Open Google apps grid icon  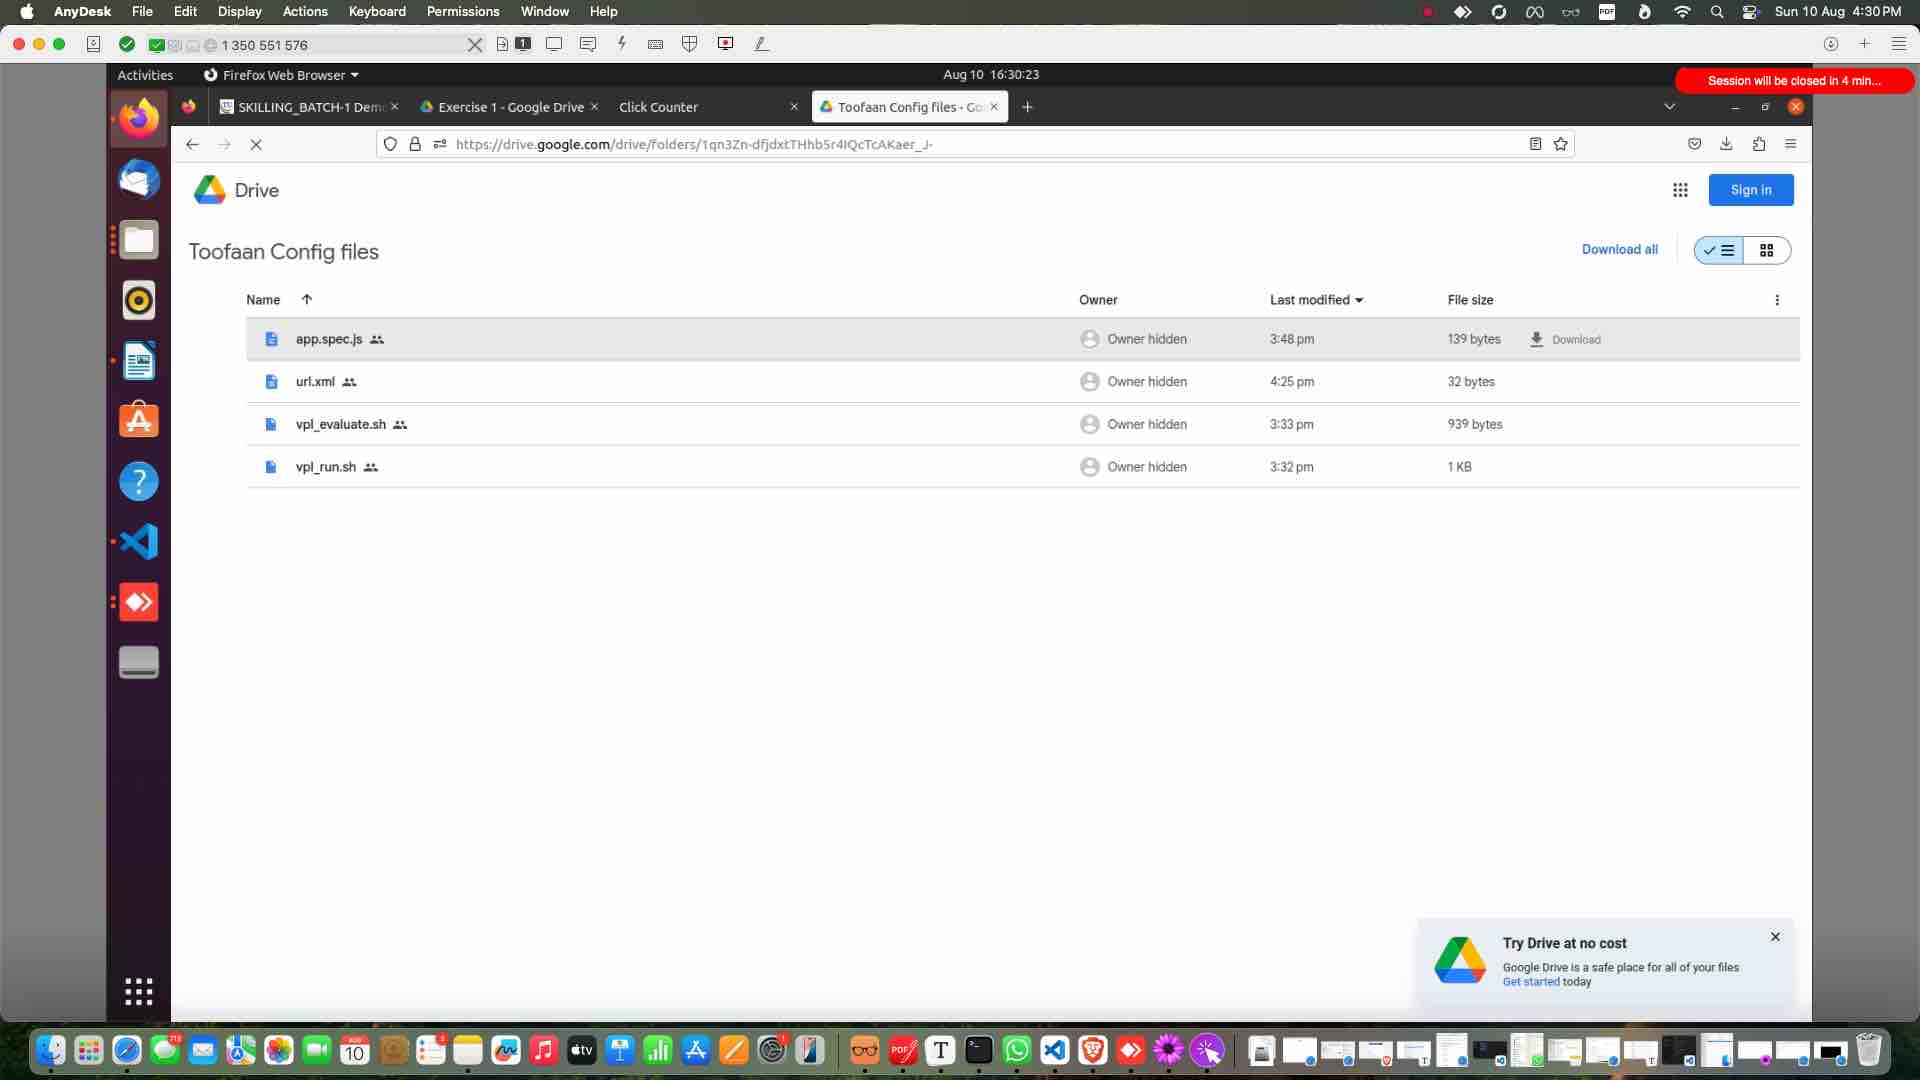tap(1680, 190)
